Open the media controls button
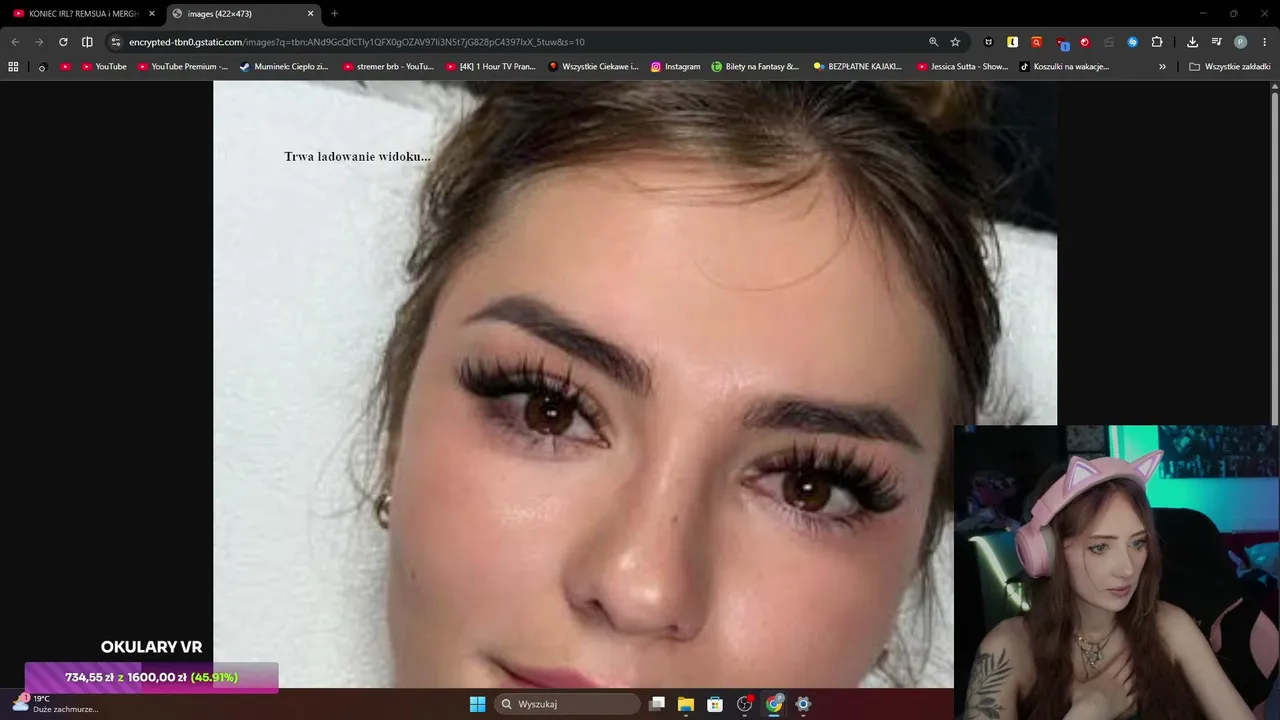This screenshot has height=720, width=1280. tap(1216, 42)
